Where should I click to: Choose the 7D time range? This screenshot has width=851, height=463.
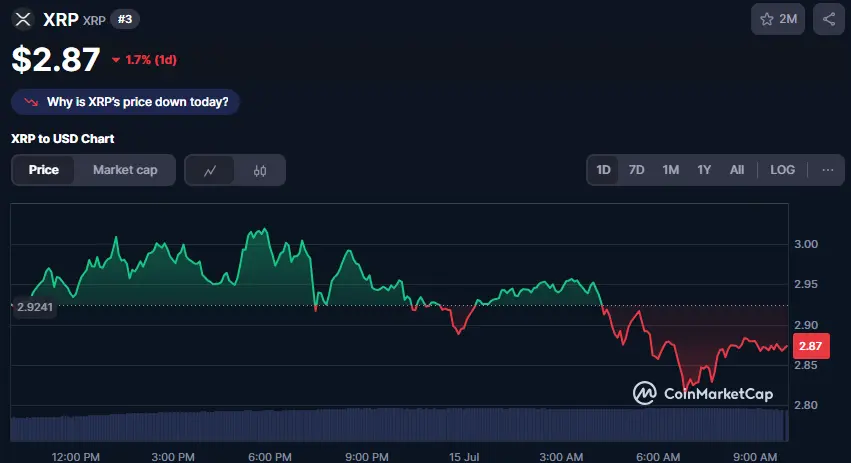click(x=636, y=170)
